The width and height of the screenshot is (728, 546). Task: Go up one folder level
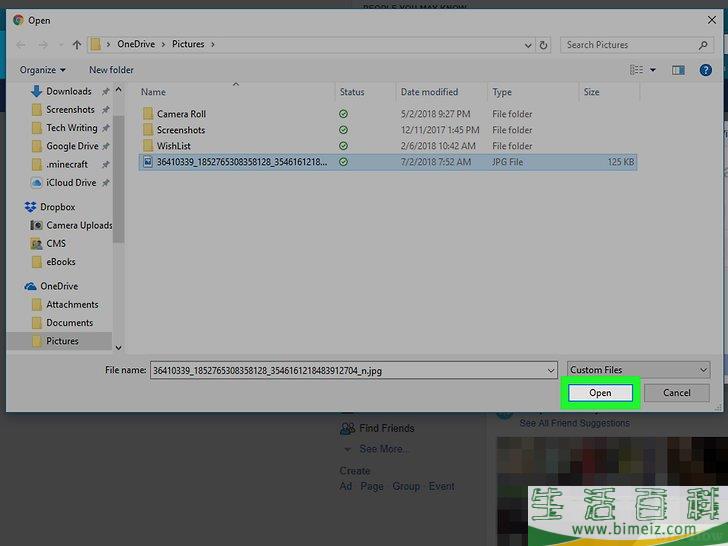pyautogui.click(x=77, y=45)
